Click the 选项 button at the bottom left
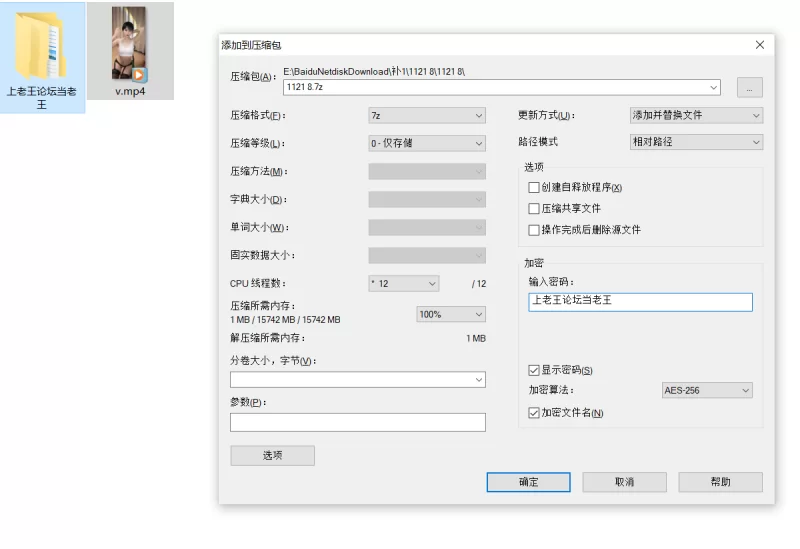This screenshot has width=800, height=549. (272, 456)
